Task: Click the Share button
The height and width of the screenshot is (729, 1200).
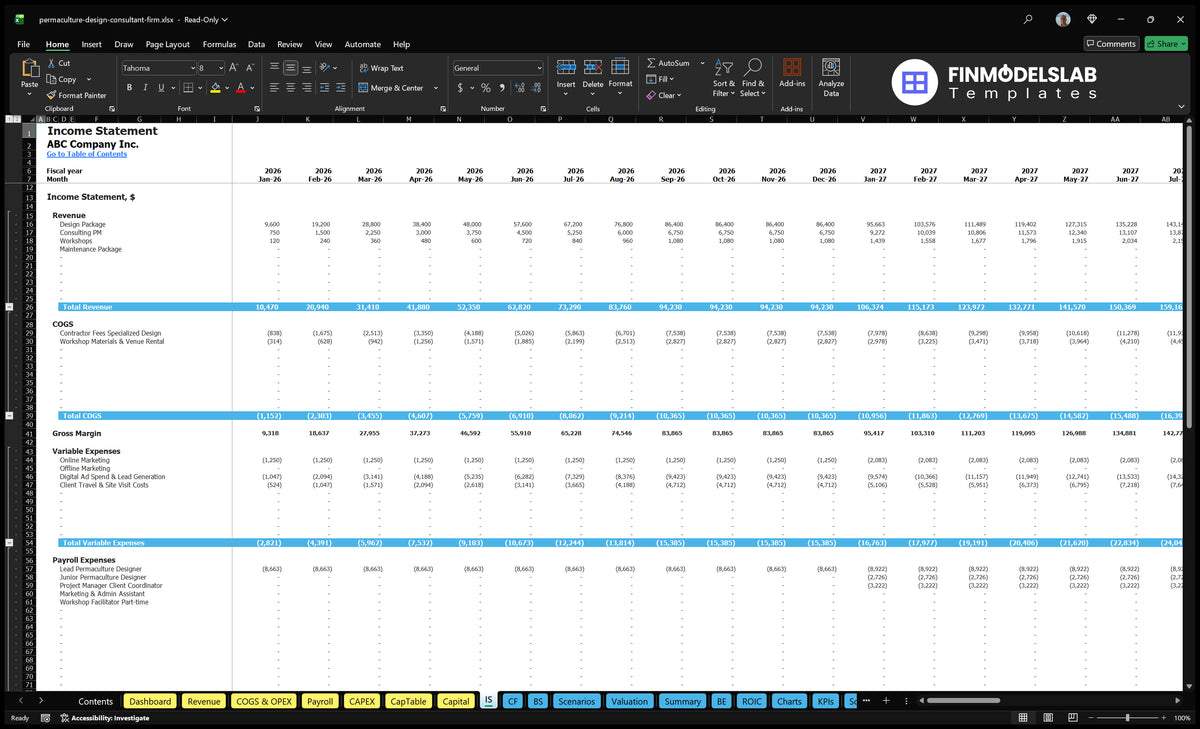Action: tap(1166, 44)
